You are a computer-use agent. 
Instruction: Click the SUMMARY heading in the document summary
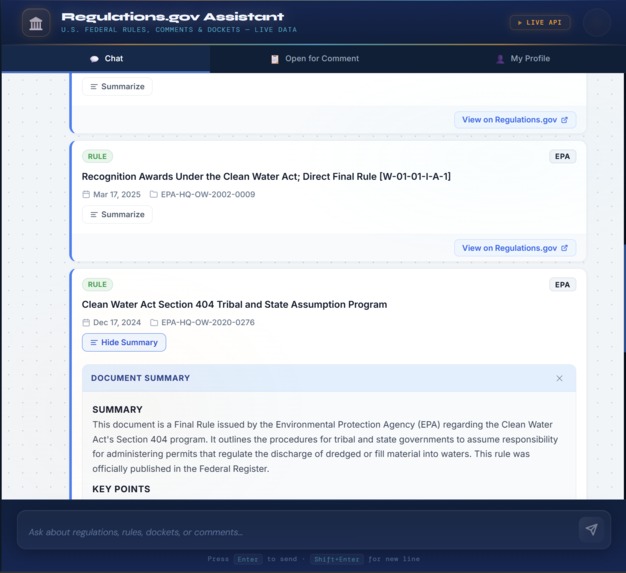tap(117, 410)
